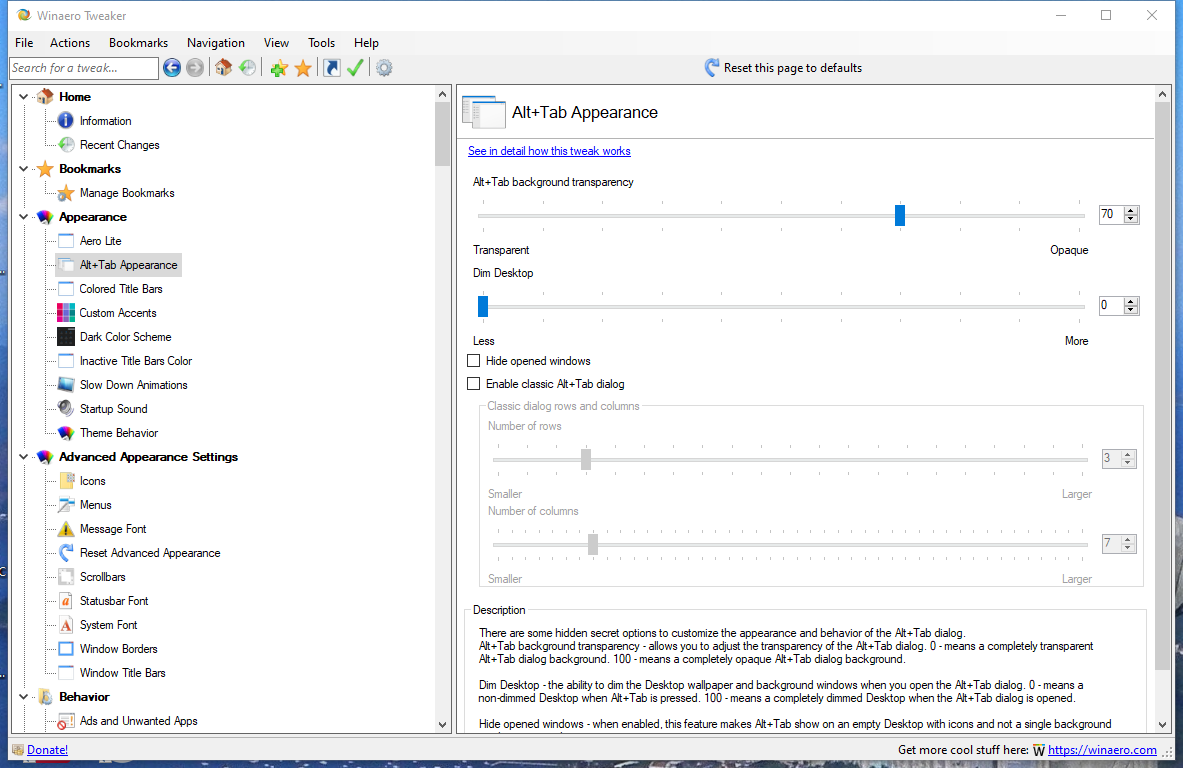This screenshot has width=1183, height=768.
Task: Collapse the Home tree node
Action: (23, 97)
